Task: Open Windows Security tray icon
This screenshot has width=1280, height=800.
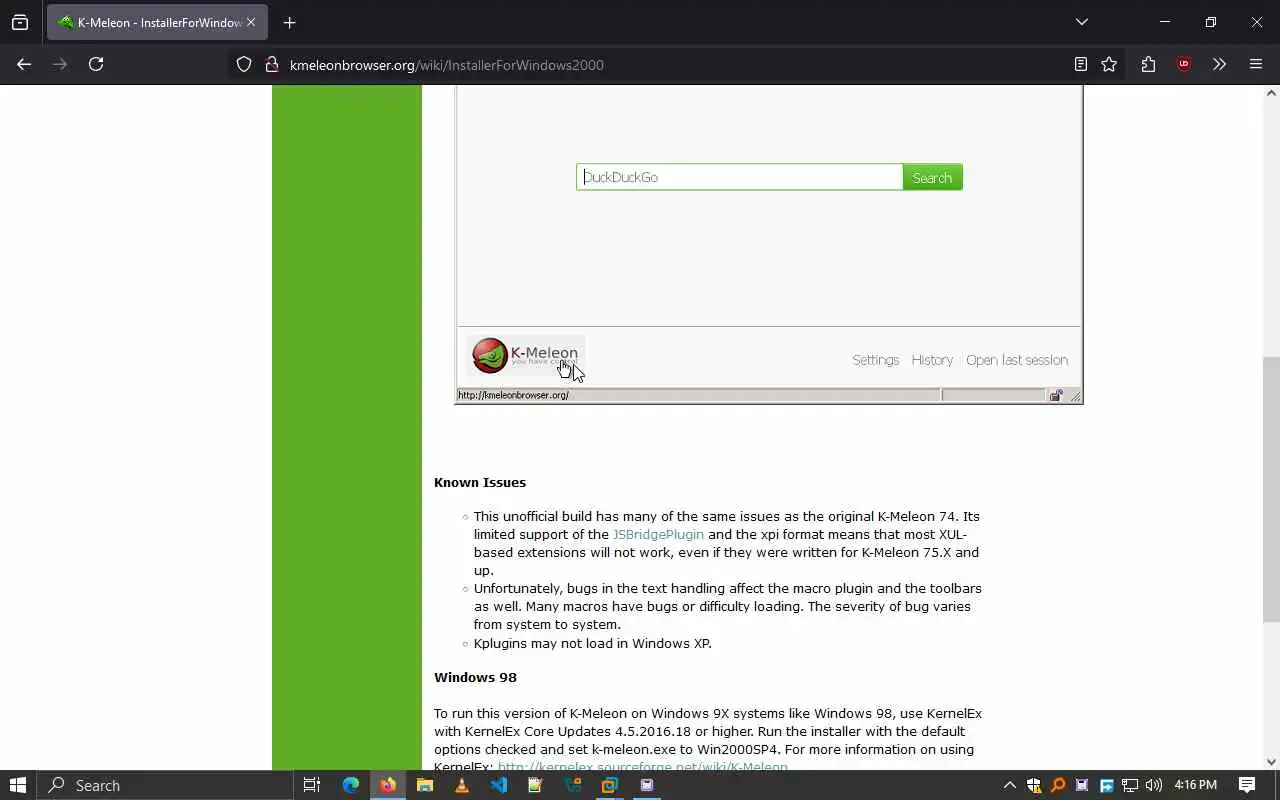Action: coord(1034,785)
